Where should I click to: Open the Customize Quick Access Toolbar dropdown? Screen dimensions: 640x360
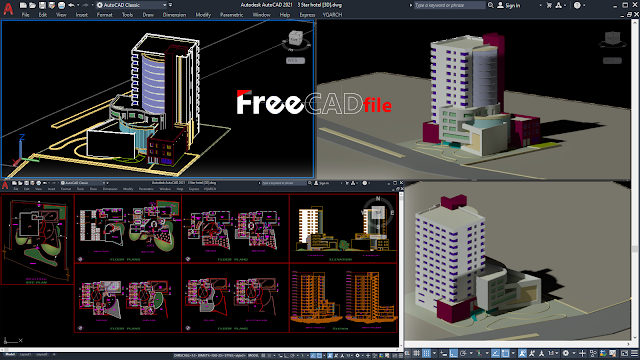tap(171, 5)
